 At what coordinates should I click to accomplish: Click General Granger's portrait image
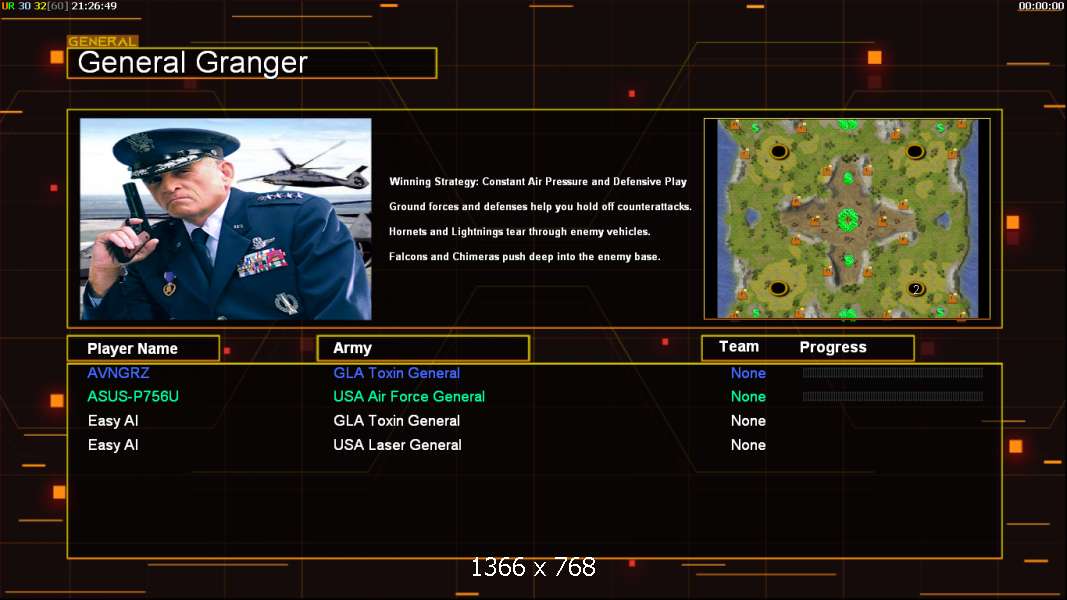coord(225,219)
